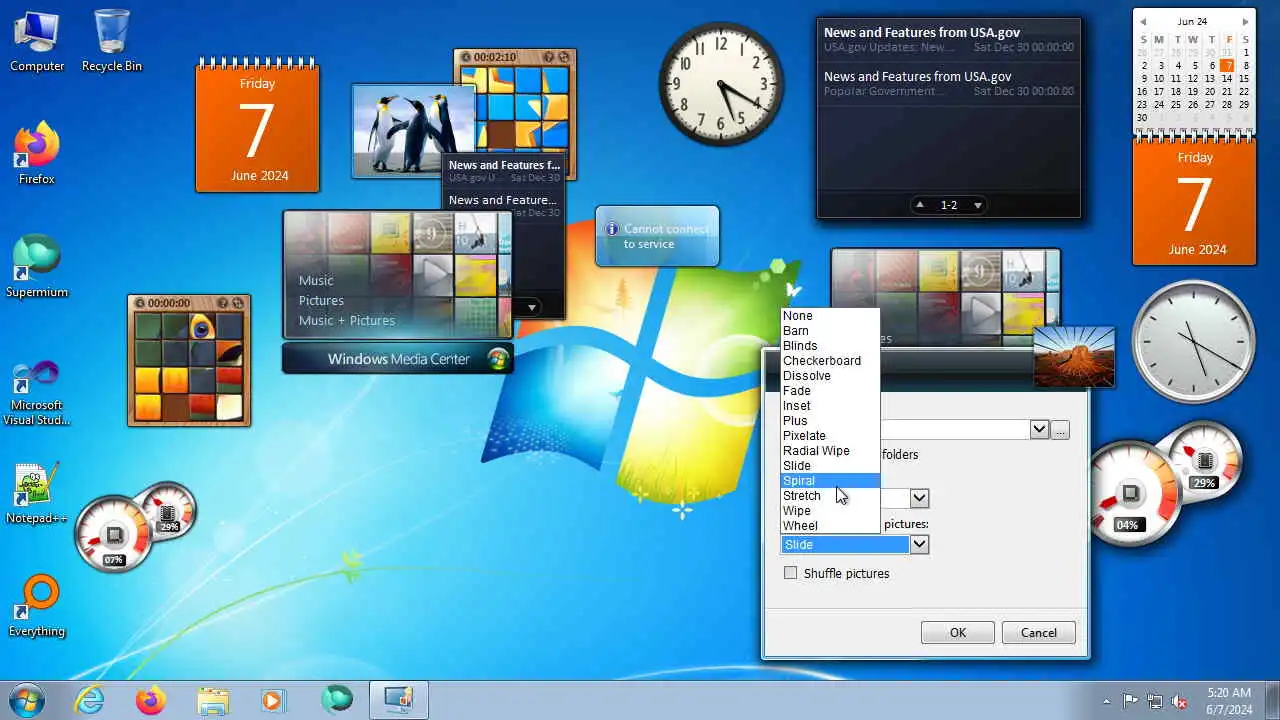The width and height of the screenshot is (1280, 720).
Task: Select the Firefox desktop shortcut
Action: click(x=37, y=154)
